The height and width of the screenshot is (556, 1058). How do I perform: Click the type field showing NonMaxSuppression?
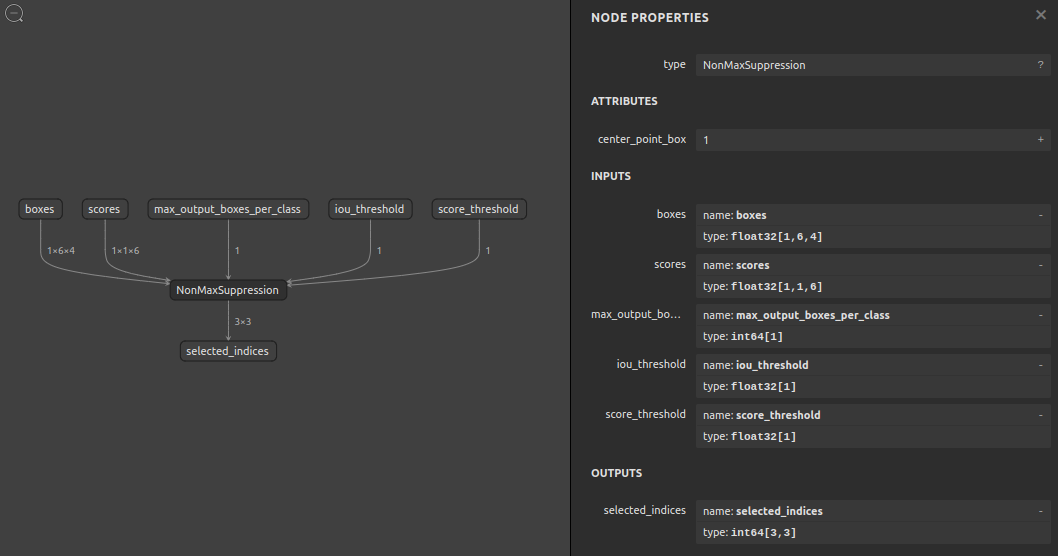point(860,65)
